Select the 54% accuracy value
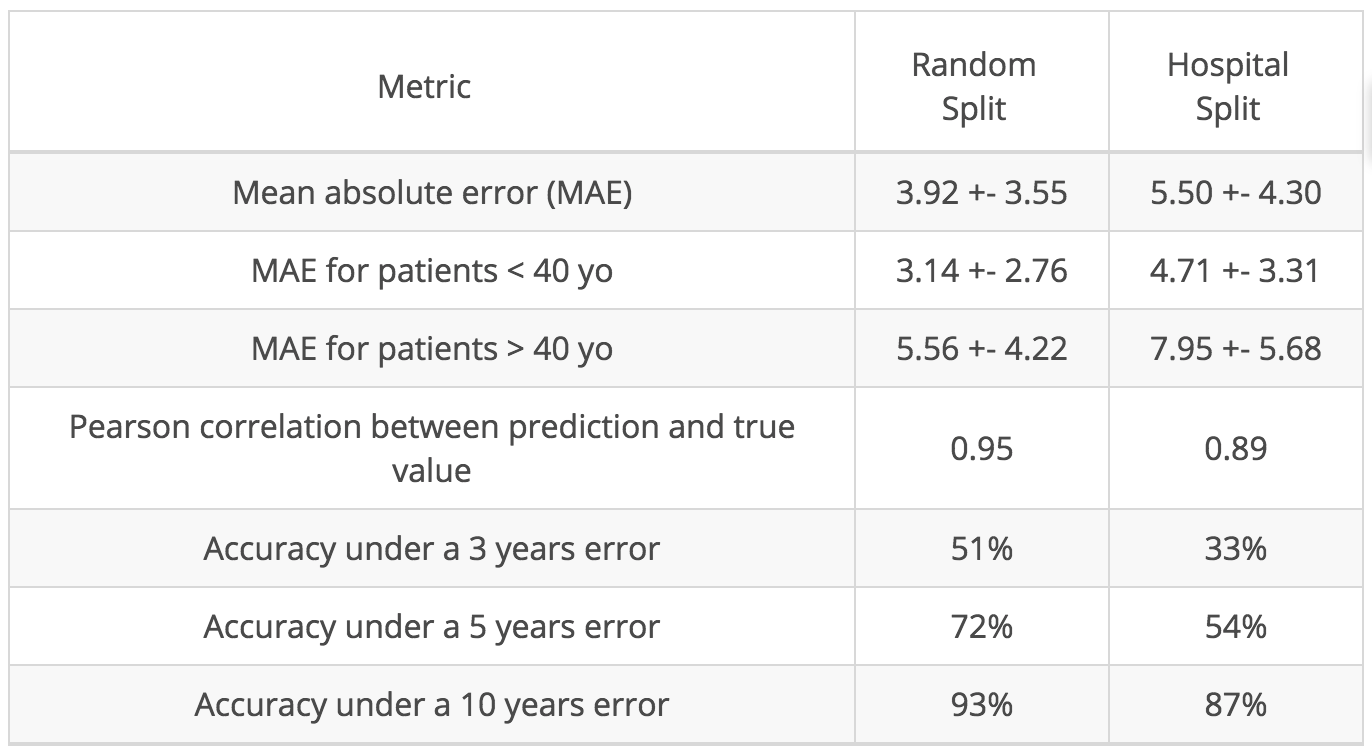This screenshot has height=754, width=1372. pyautogui.click(x=1235, y=627)
